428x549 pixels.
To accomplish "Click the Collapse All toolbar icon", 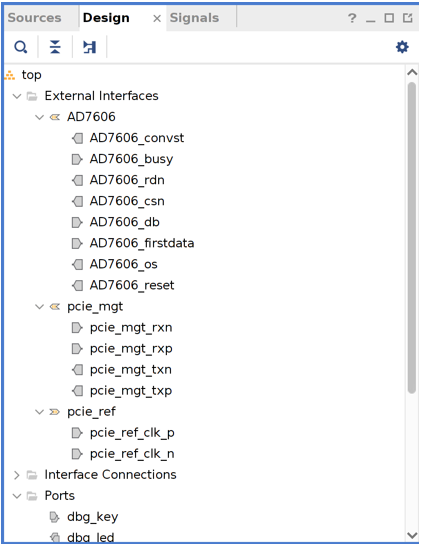I will pos(55,47).
